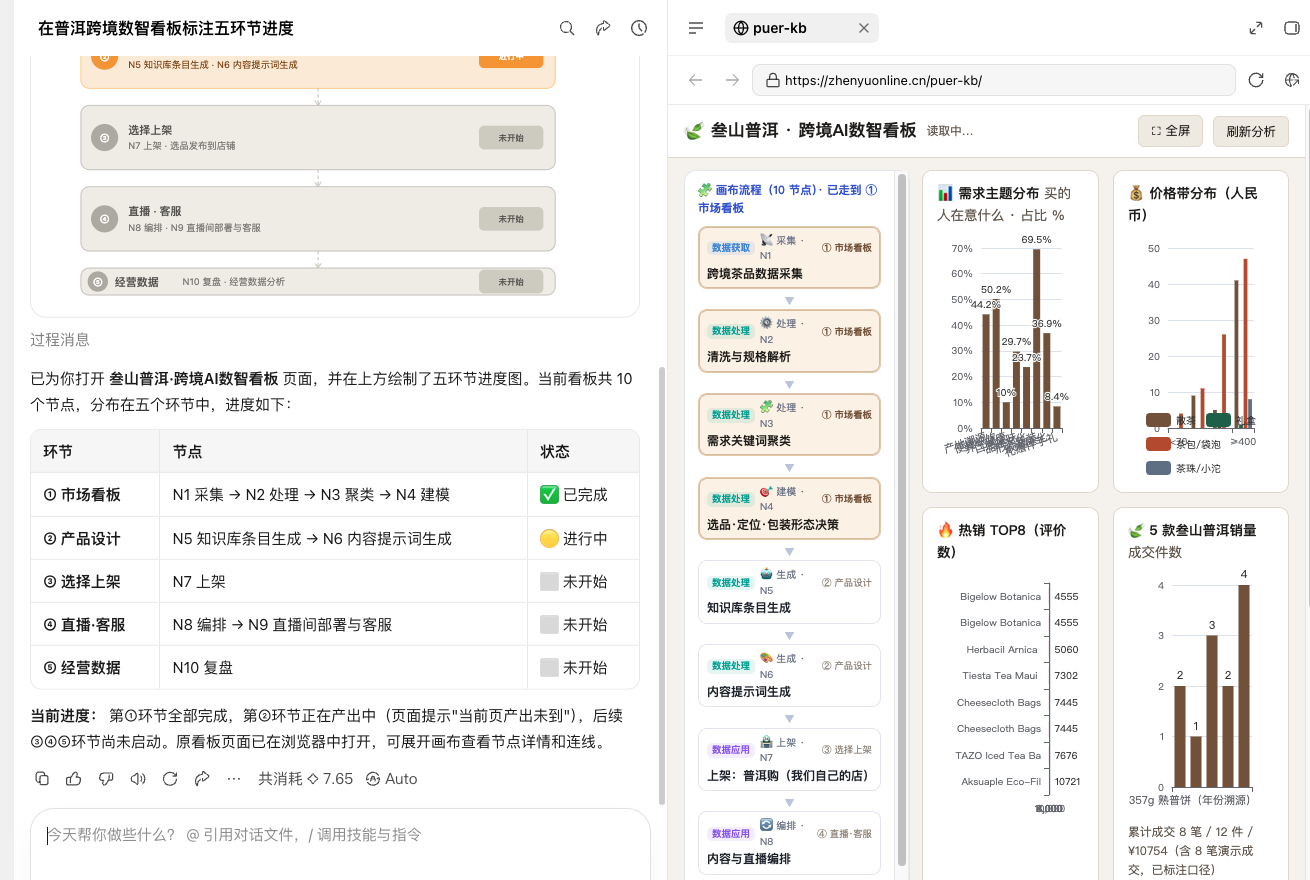Expand the browser panel with diagonal arrows icon
Image resolution: width=1310 pixels, height=880 pixels.
click(1256, 28)
